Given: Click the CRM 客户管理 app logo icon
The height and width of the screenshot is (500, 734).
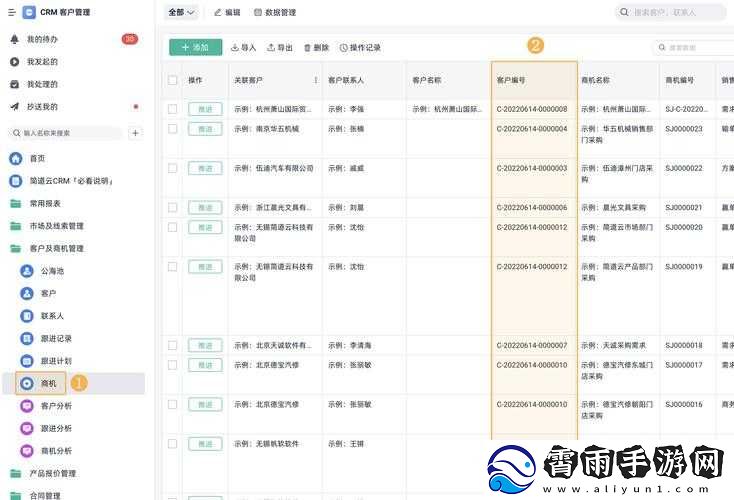Looking at the screenshot, I should coord(29,12).
